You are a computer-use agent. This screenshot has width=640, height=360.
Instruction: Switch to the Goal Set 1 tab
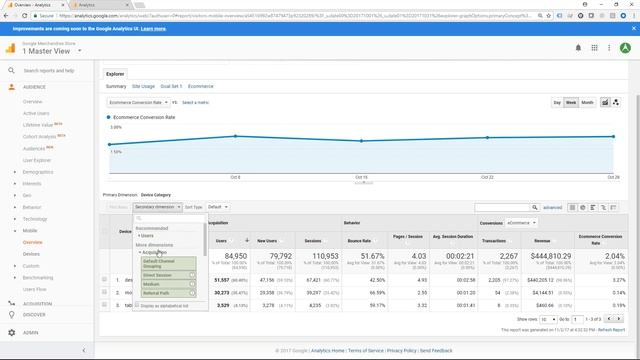(x=171, y=87)
